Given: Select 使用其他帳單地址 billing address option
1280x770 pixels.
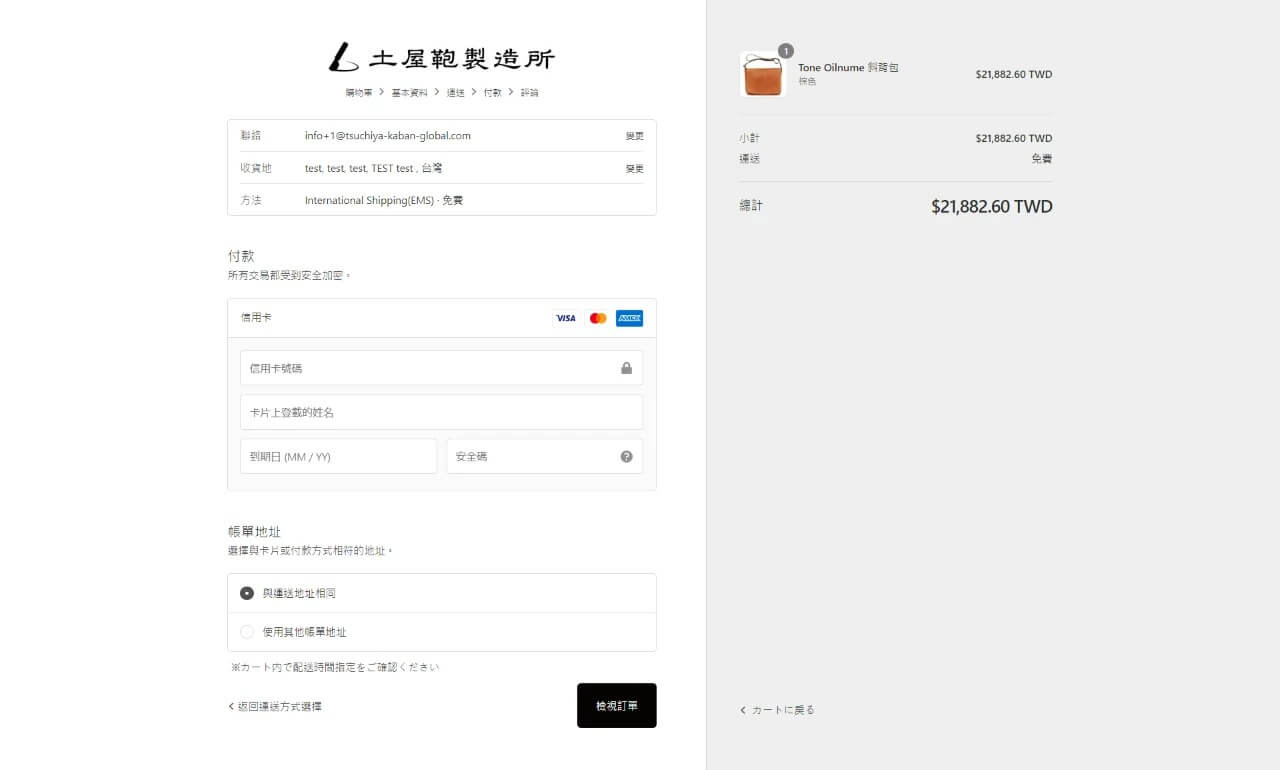Looking at the screenshot, I should pyautogui.click(x=442, y=632).
